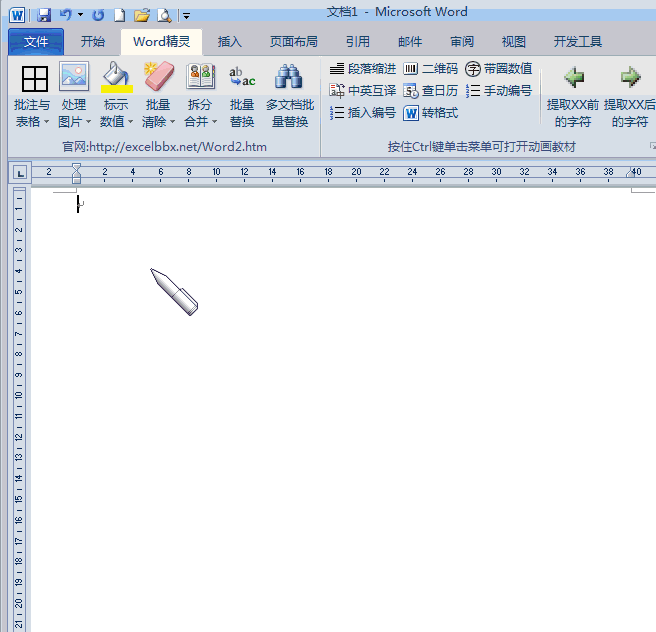Image resolution: width=656 pixels, height=632 pixels.
Task: Click the 官网:http://excelbbx.net/Word2.htm group label
Action: 164,147
